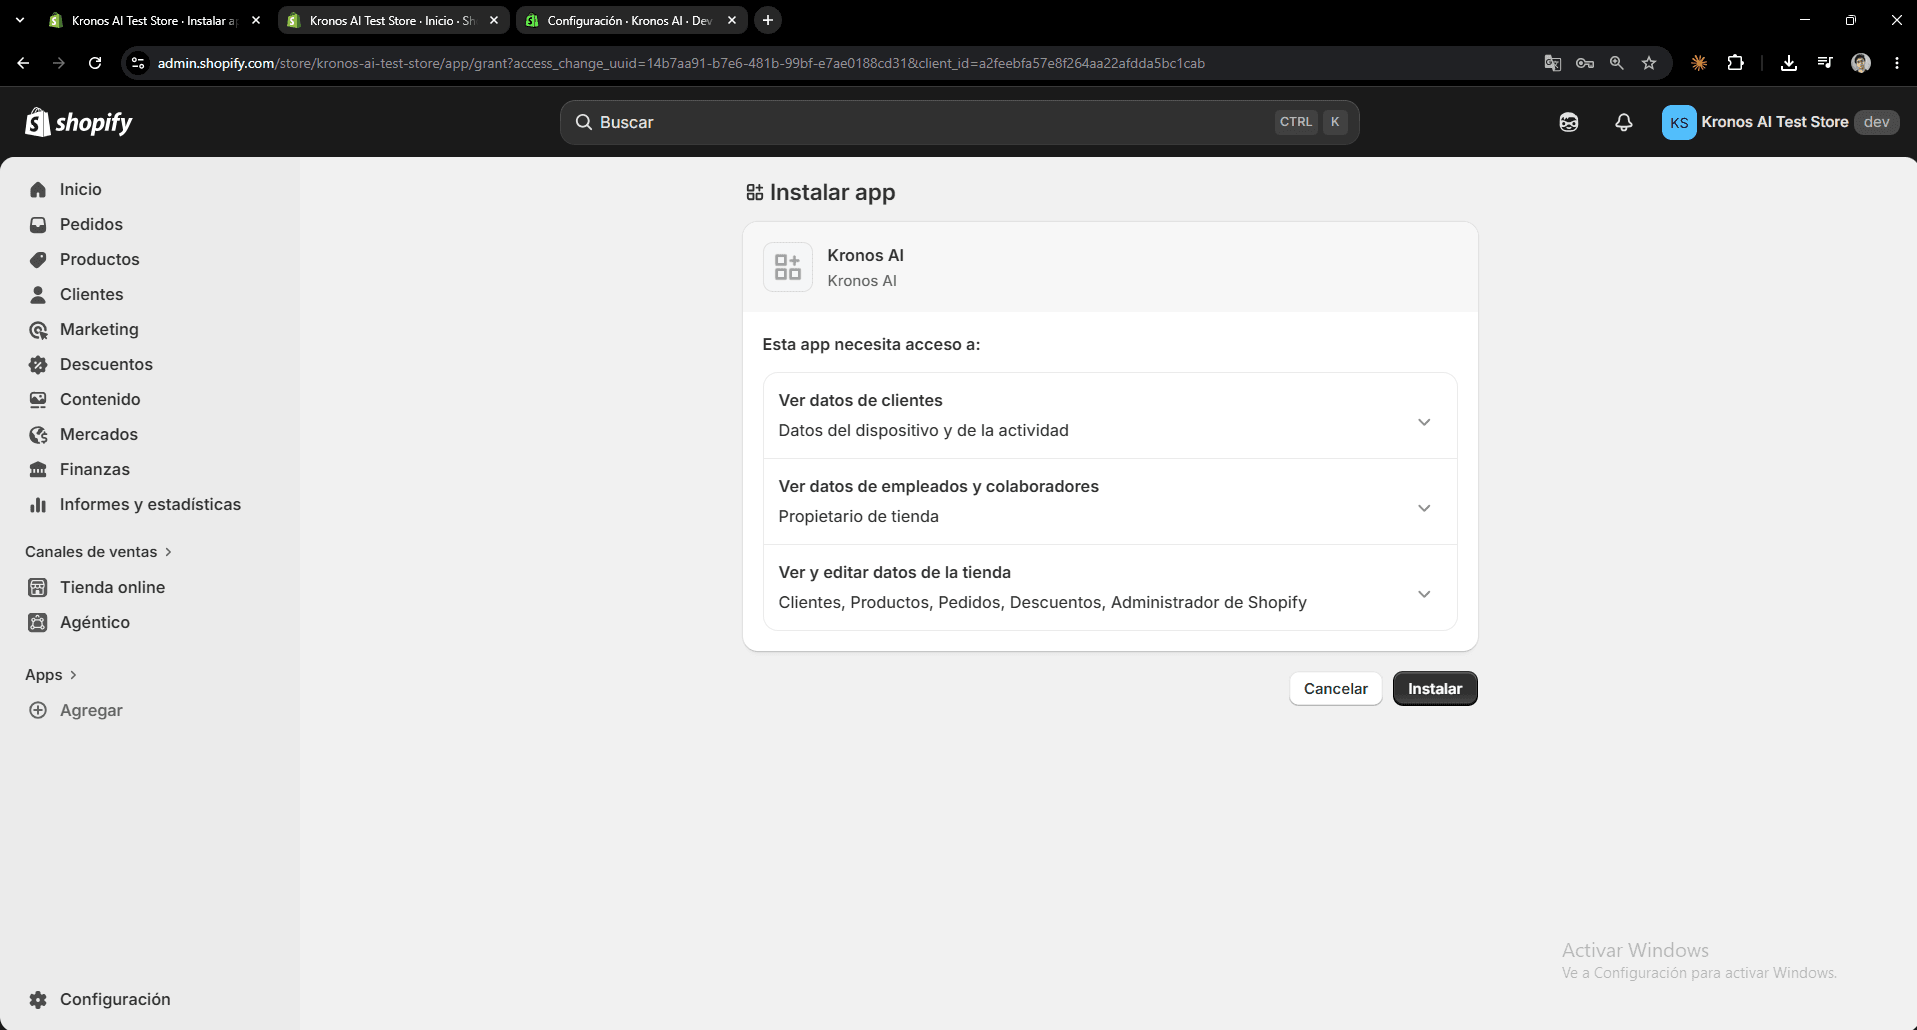This screenshot has height=1030, width=1917.
Task: Switch to Kronos AI Test Store Inicio tab
Action: tap(392, 20)
